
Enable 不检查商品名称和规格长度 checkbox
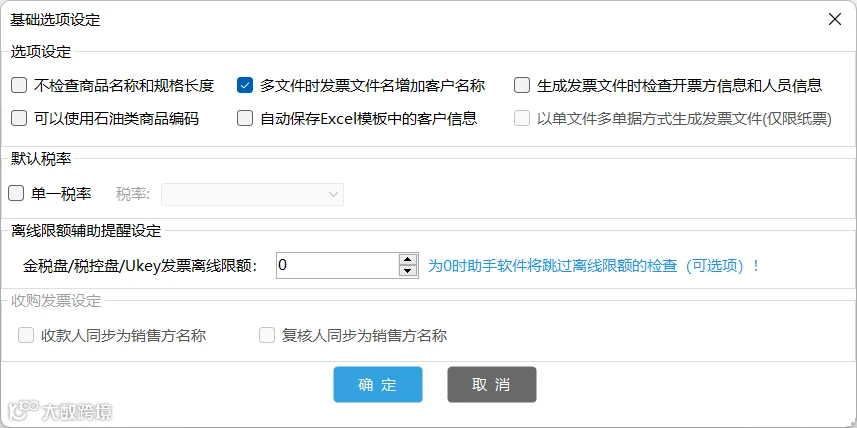[19, 85]
